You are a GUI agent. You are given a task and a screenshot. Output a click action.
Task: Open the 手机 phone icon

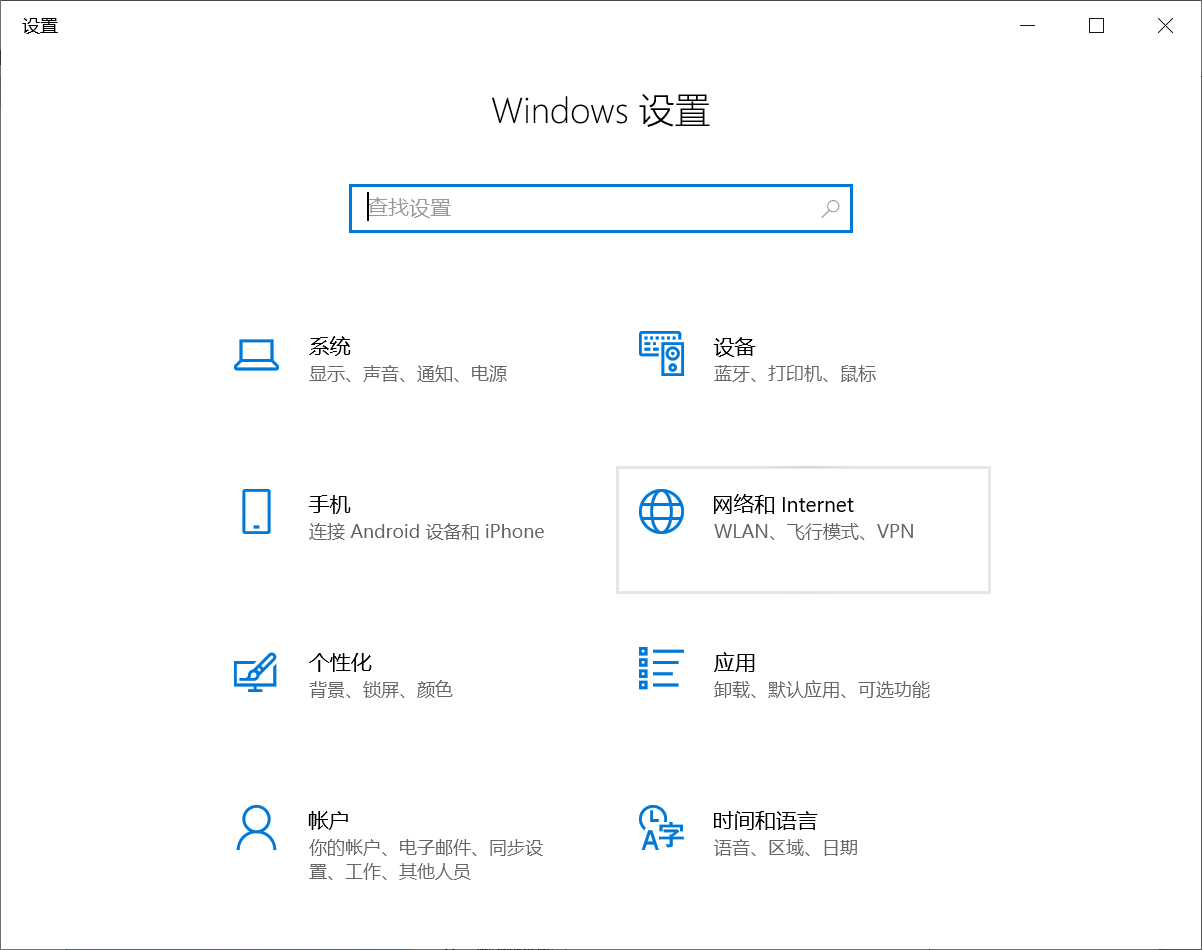pyautogui.click(x=256, y=511)
